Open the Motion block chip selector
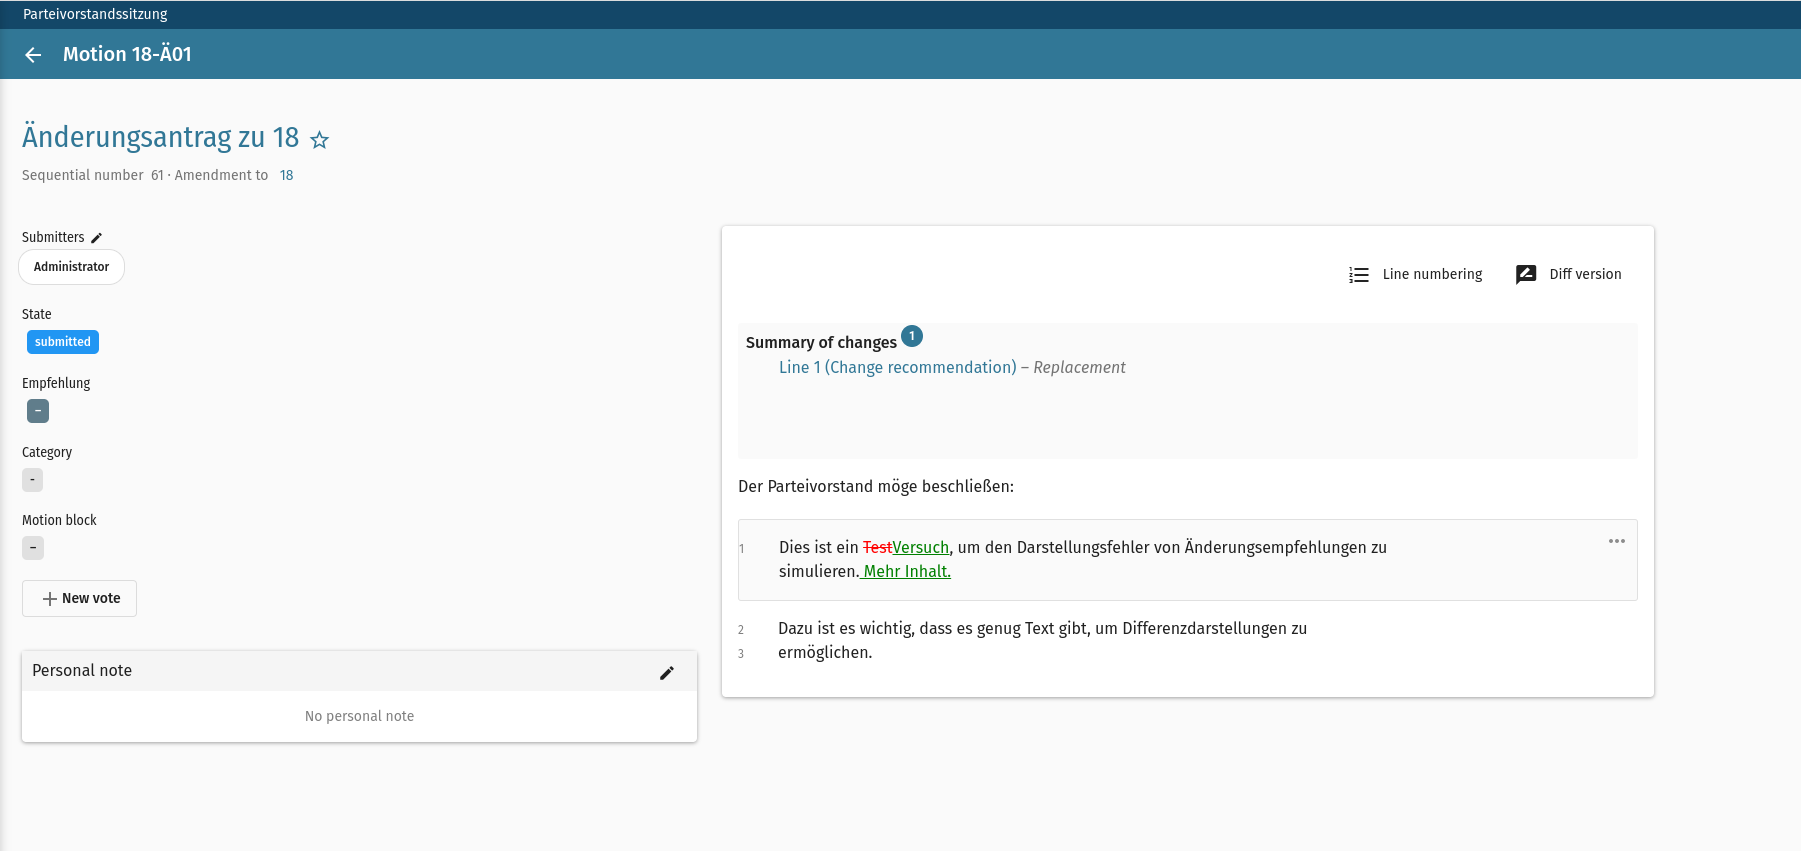Viewport: 1801px width, 851px height. tap(33, 548)
